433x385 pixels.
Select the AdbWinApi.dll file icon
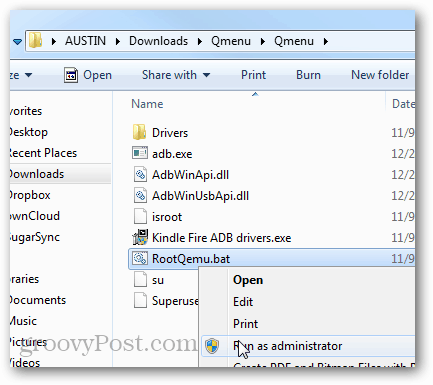pos(140,174)
